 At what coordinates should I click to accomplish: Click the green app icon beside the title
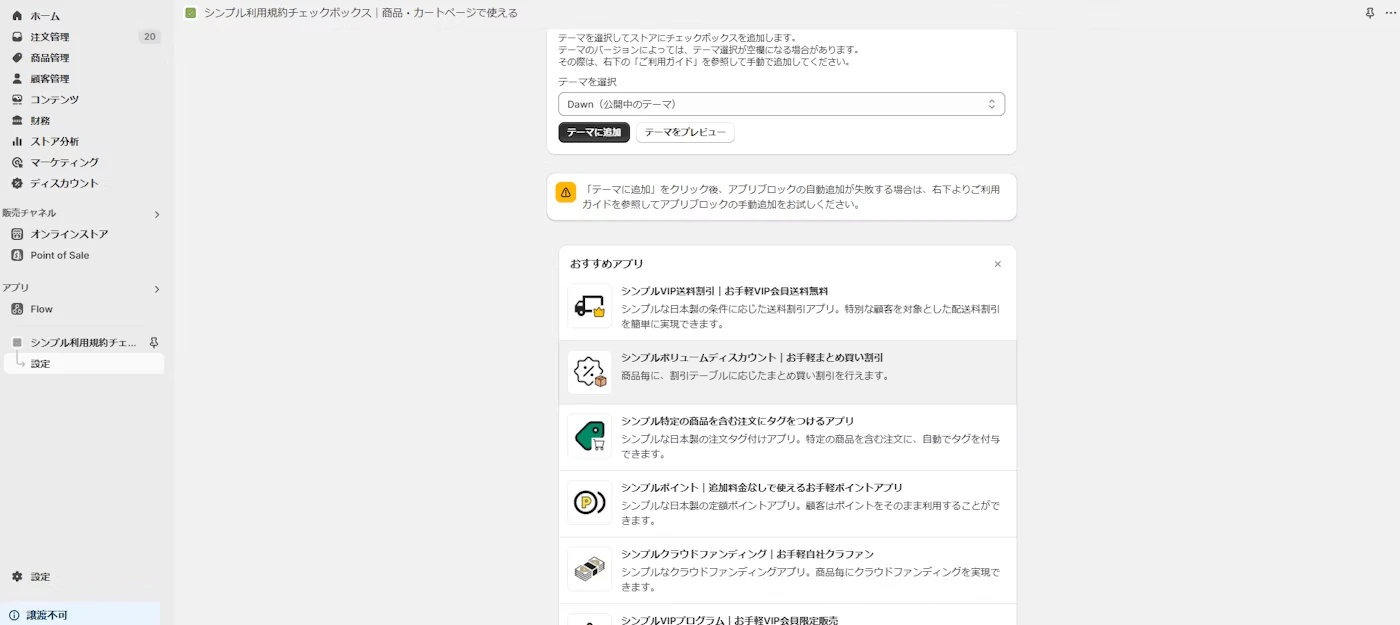click(191, 13)
